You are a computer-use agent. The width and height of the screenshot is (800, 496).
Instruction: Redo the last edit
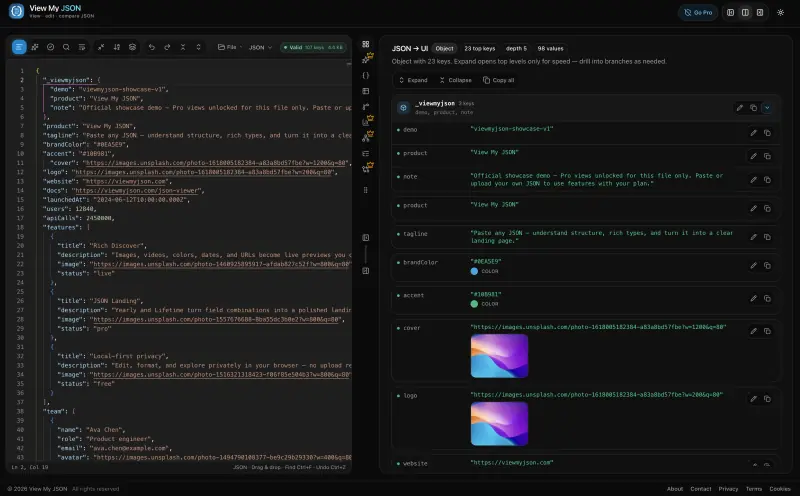pos(167,47)
